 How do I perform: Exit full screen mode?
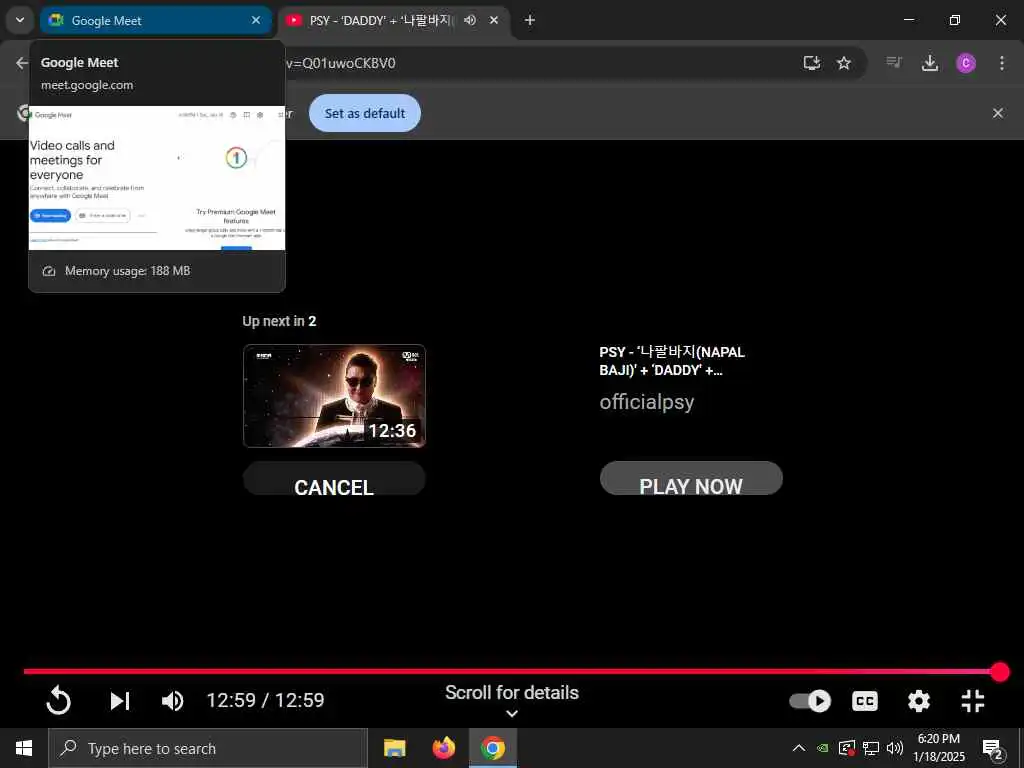click(973, 701)
